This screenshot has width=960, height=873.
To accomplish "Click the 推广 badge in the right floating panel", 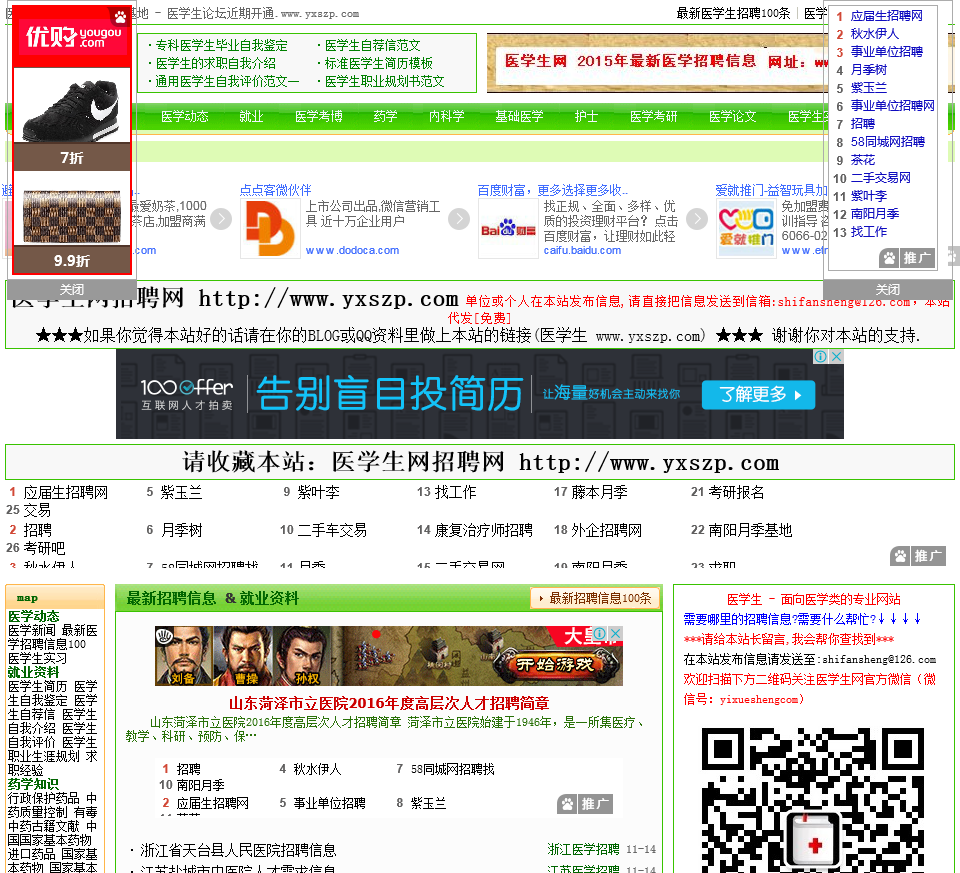I will tap(908, 258).
